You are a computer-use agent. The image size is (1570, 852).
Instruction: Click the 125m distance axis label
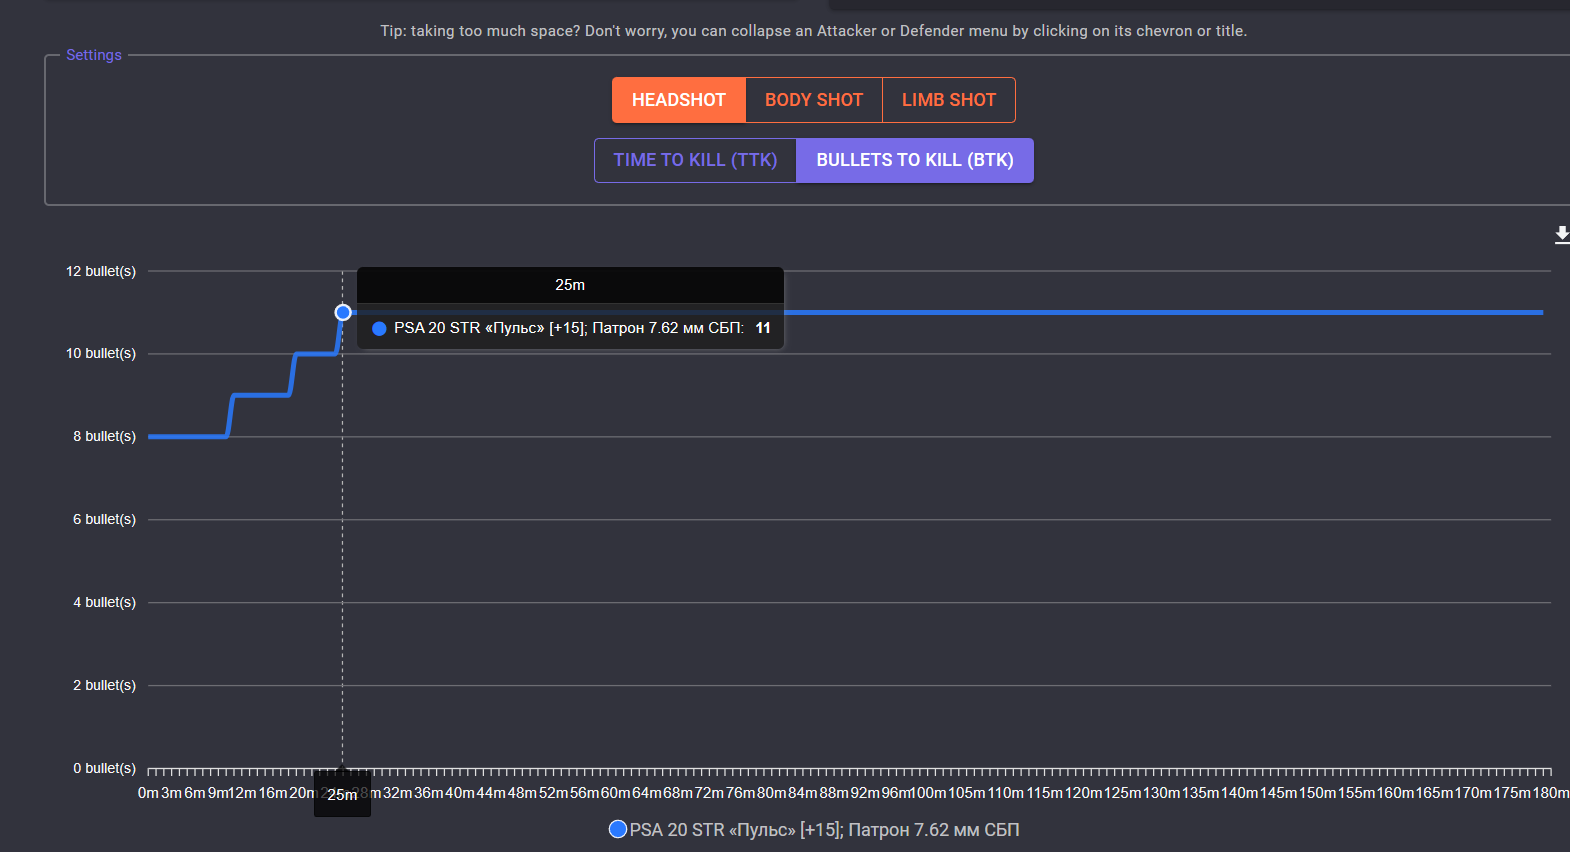[x=1122, y=793]
